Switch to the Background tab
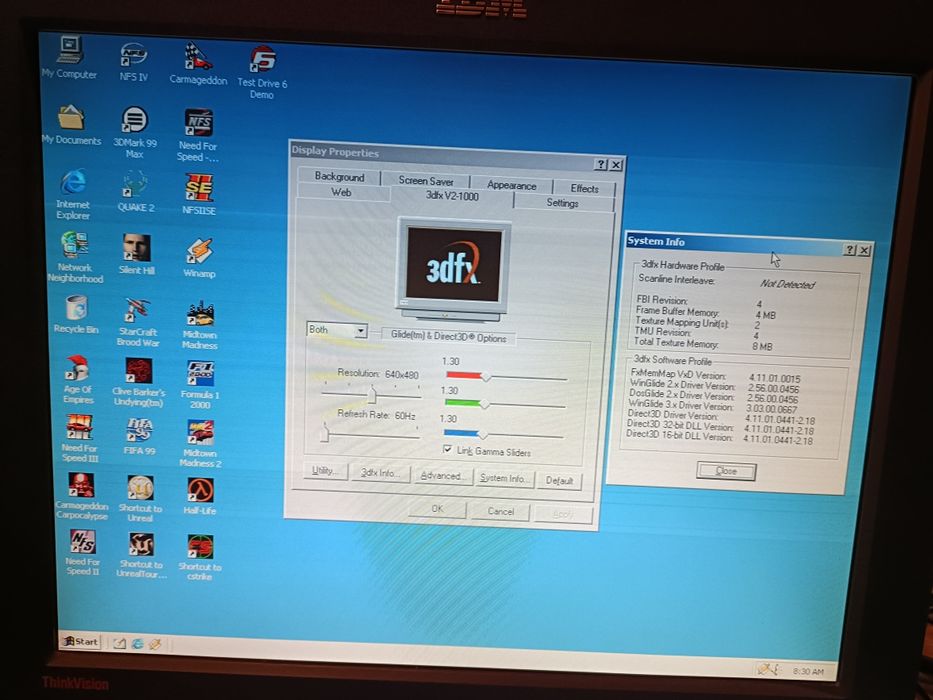933x700 pixels. tap(339, 177)
